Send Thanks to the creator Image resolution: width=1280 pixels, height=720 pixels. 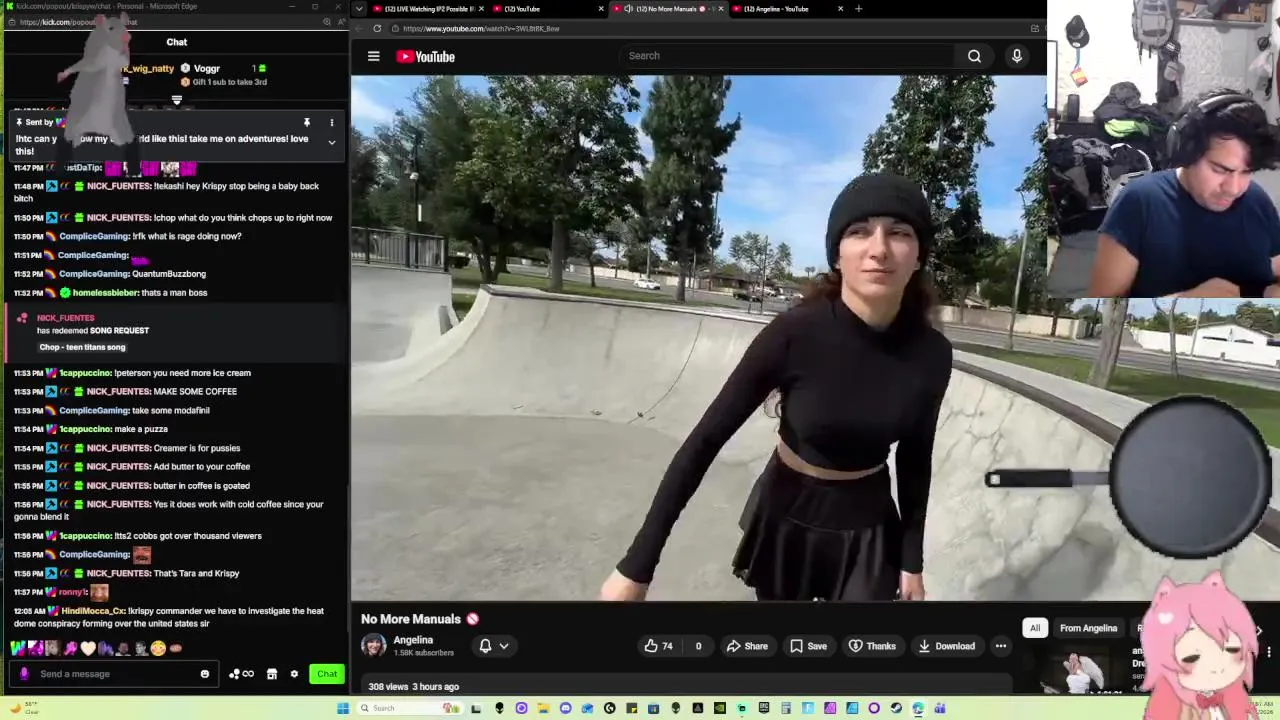[x=871, y=646]
